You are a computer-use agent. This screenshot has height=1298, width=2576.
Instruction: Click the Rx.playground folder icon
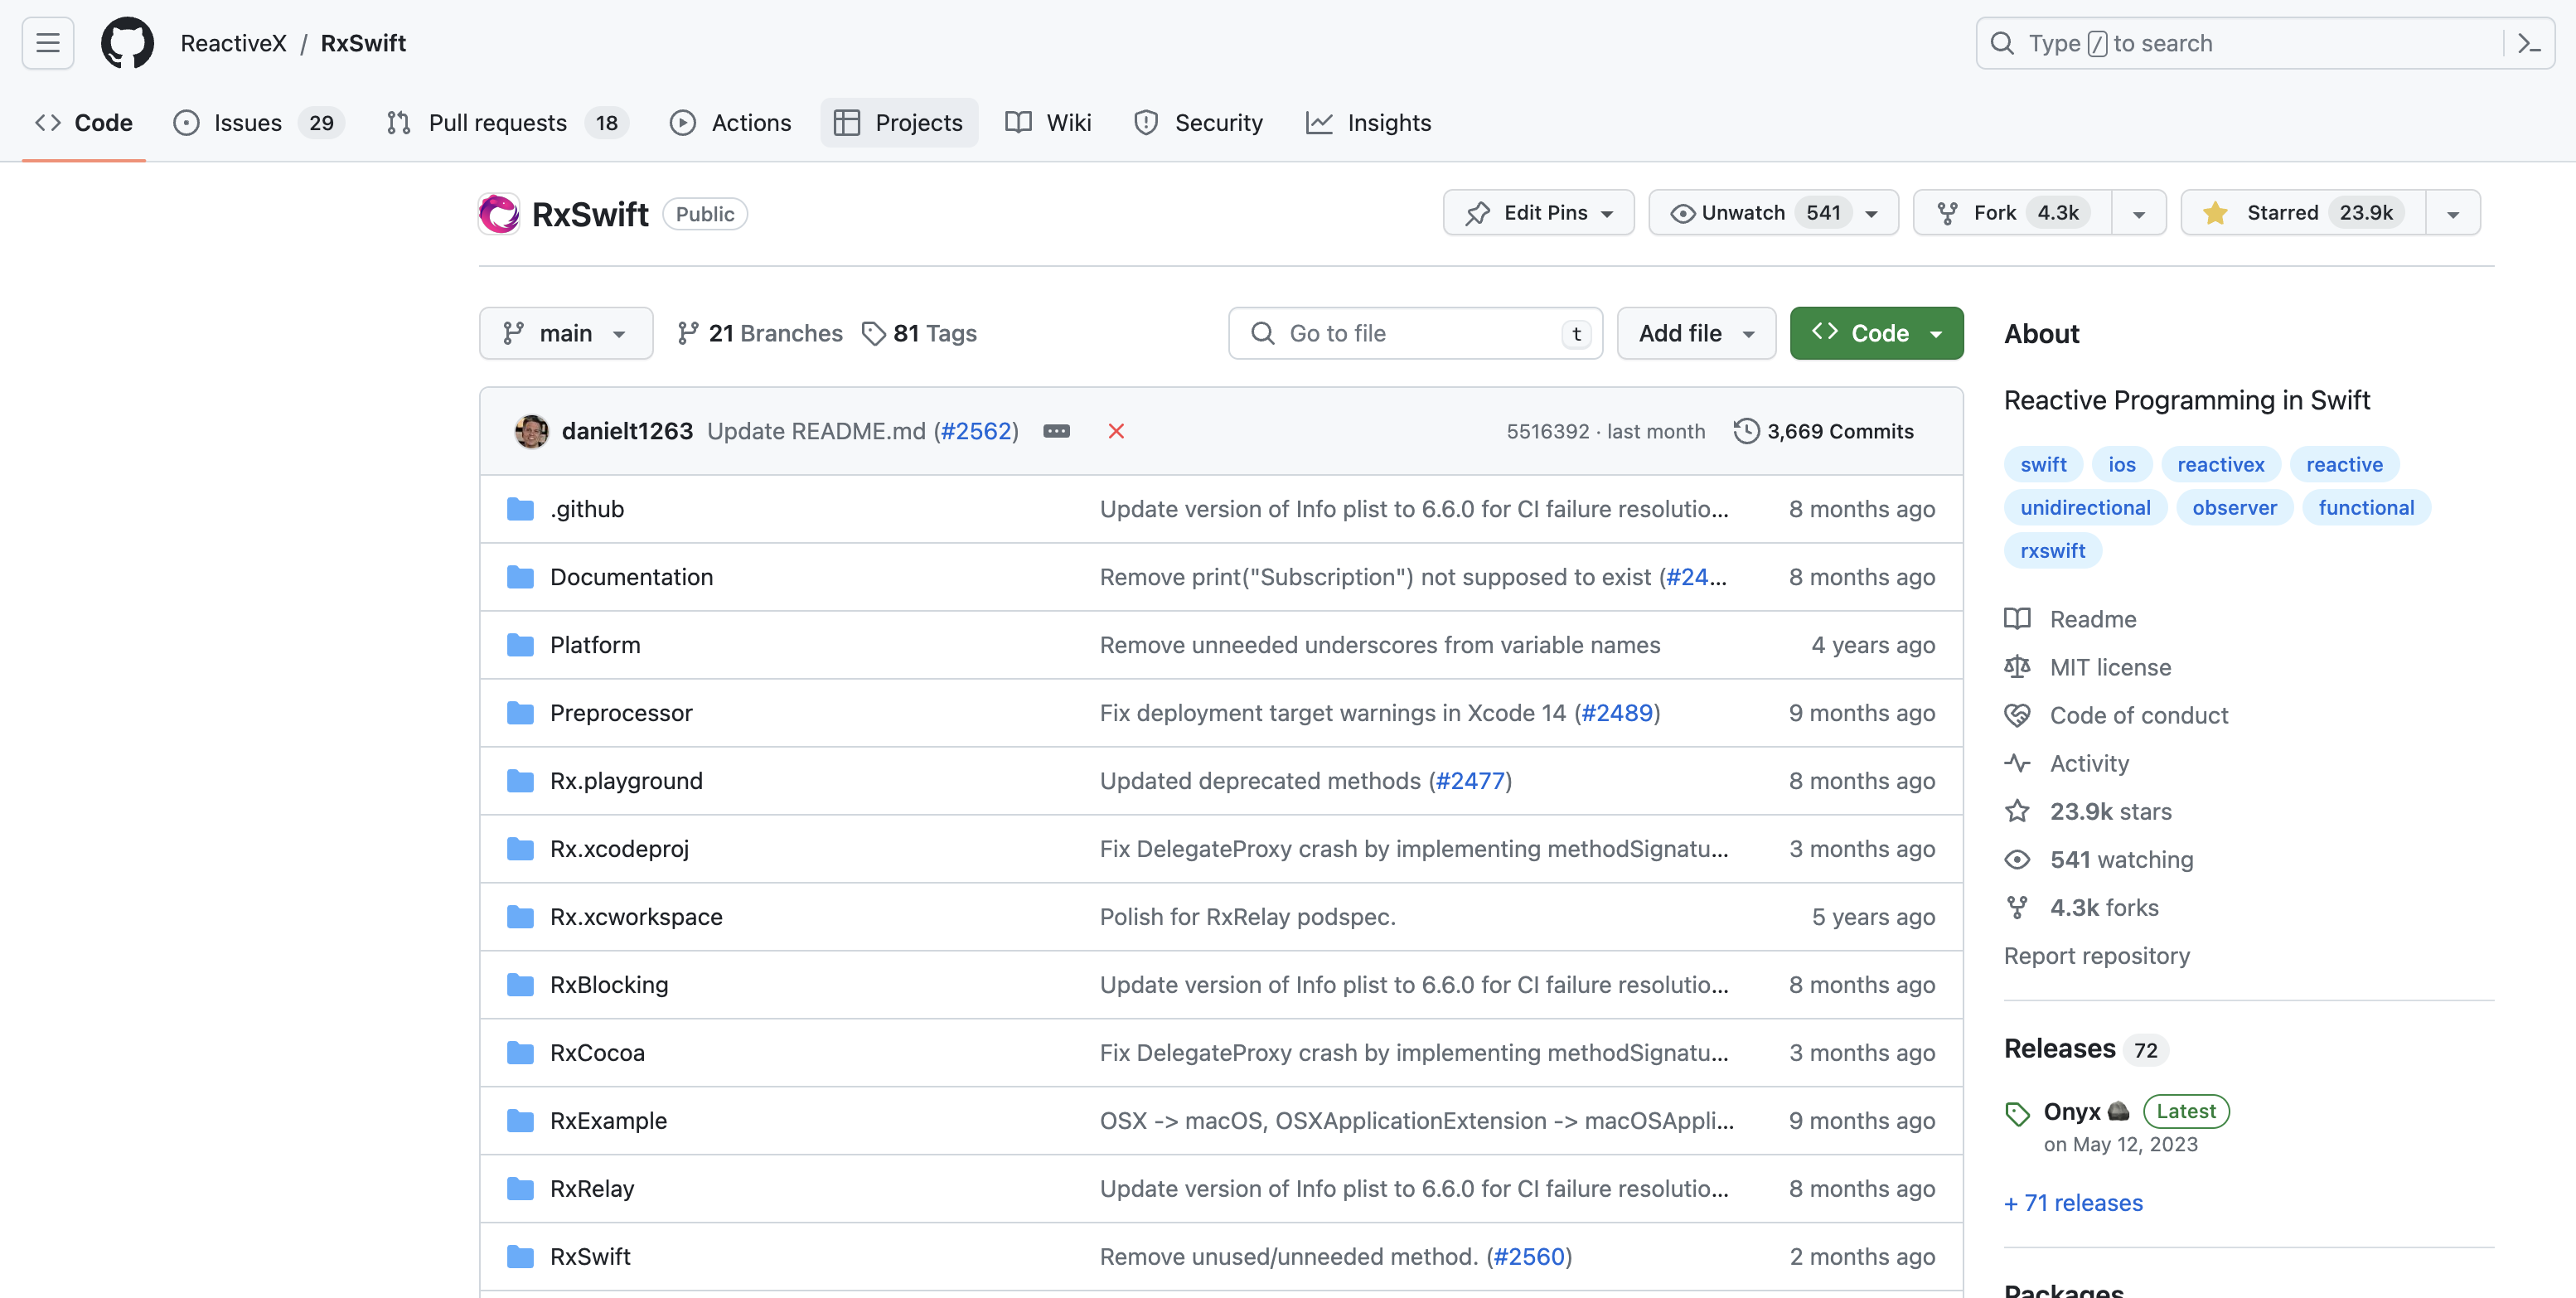[x=520, y=781]
